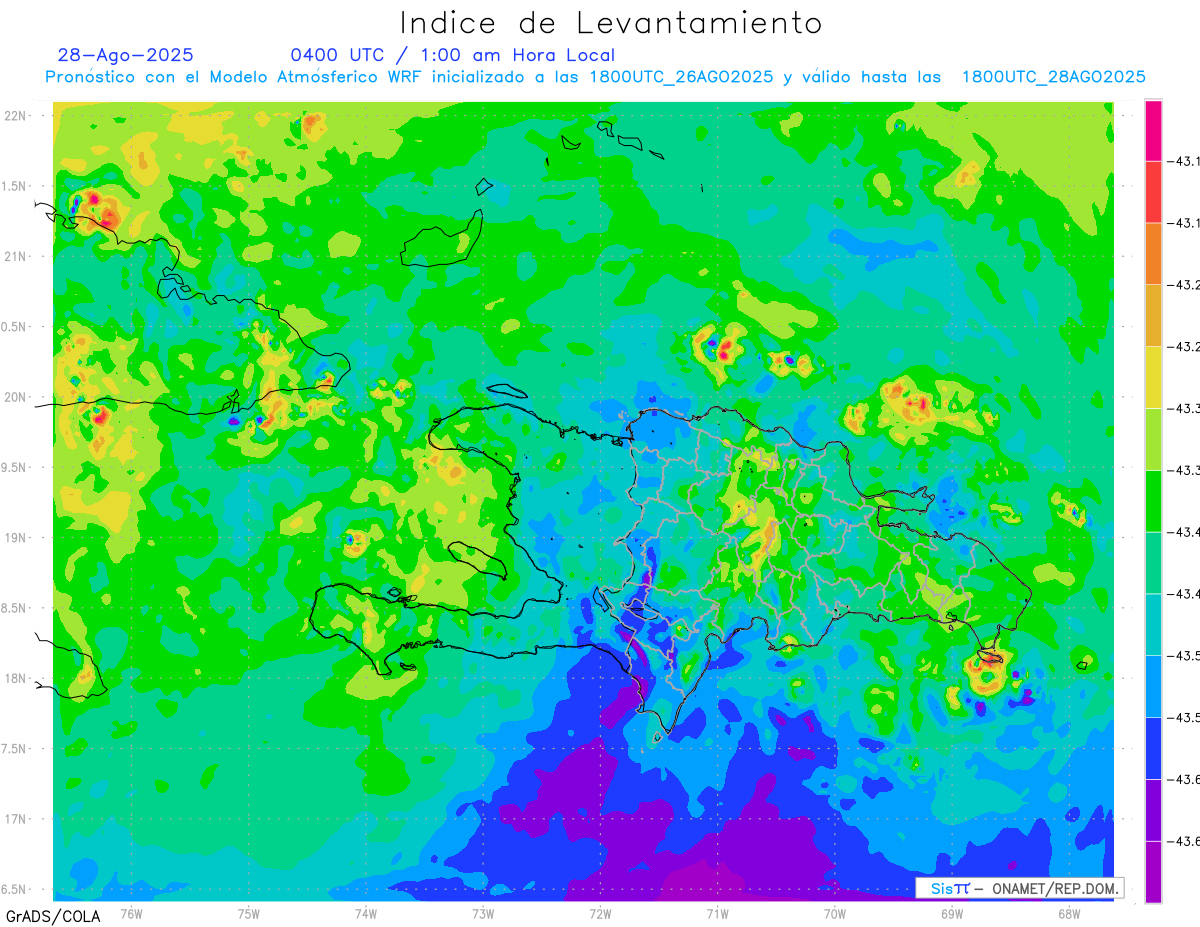Select the red segment of the color scale
Image resolution: width=1200 pixels, height=927 pixels.
click(x=1153, y=192)
